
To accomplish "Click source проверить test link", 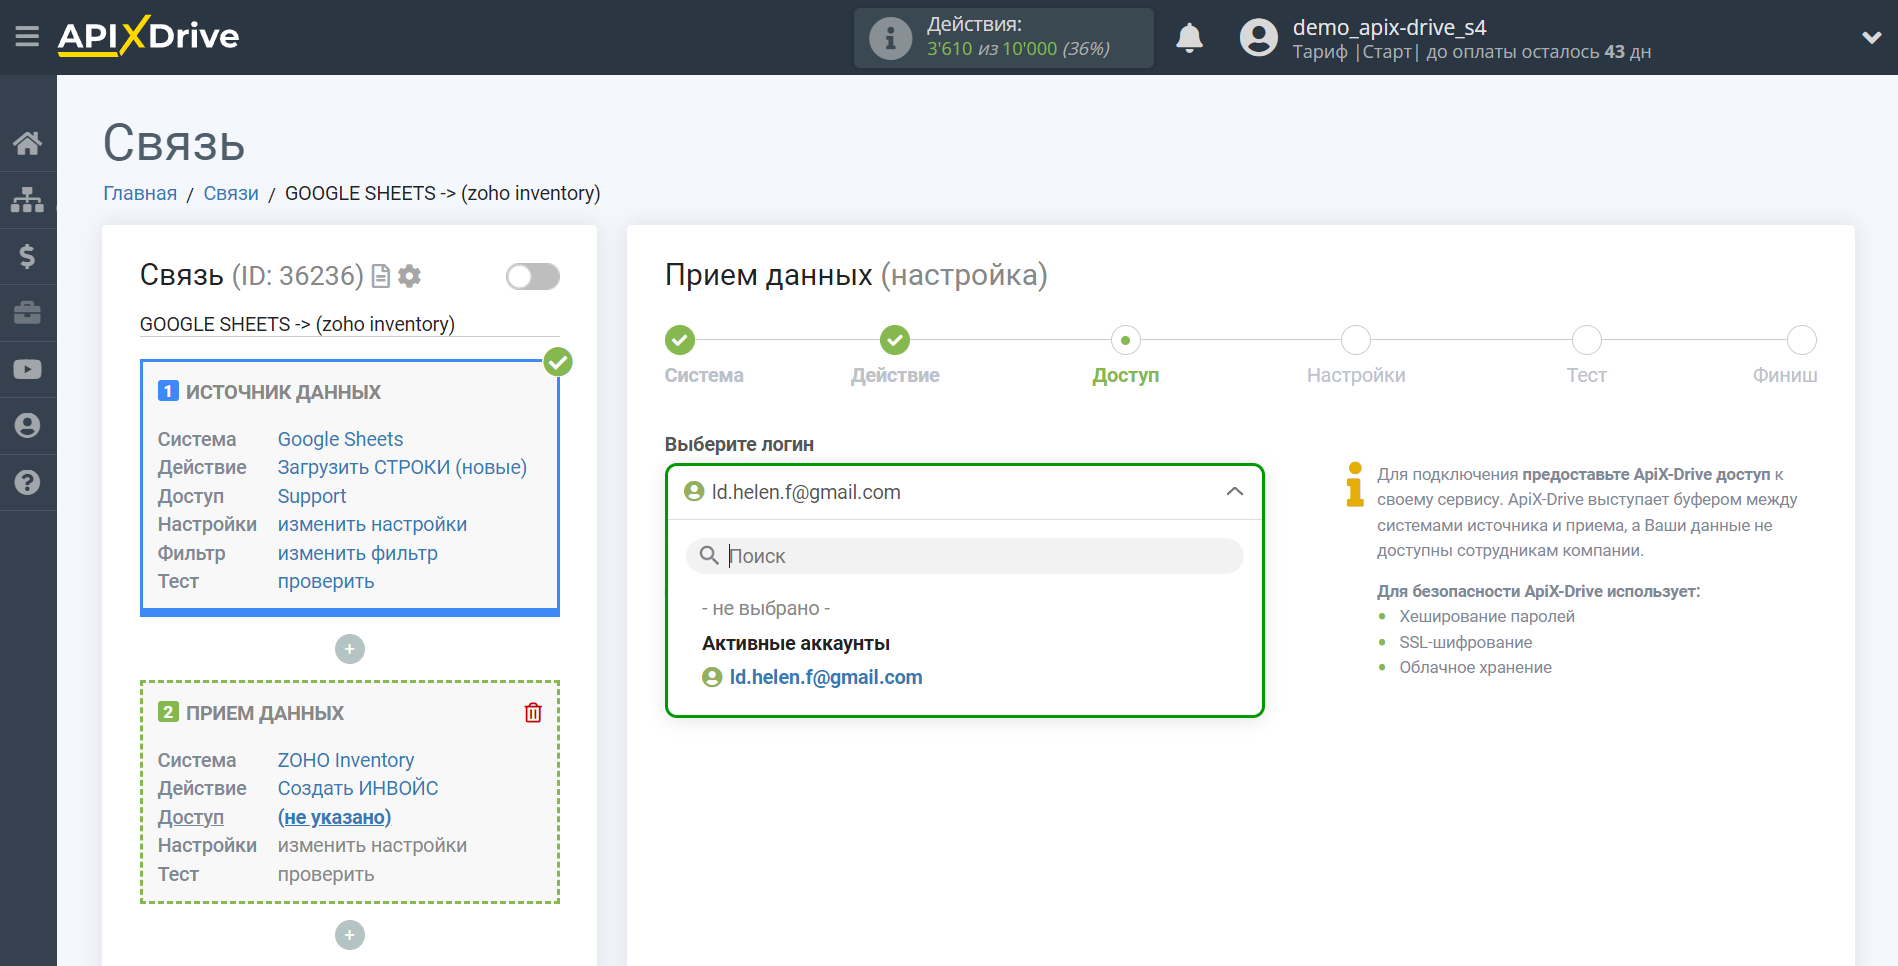I will 326,581.
